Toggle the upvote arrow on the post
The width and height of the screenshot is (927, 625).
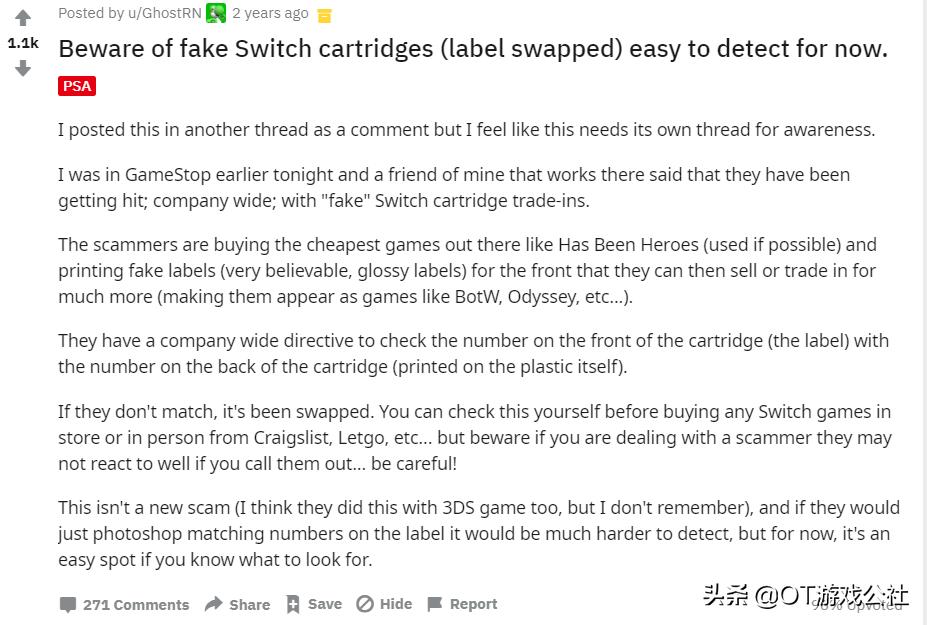(22, 16)
